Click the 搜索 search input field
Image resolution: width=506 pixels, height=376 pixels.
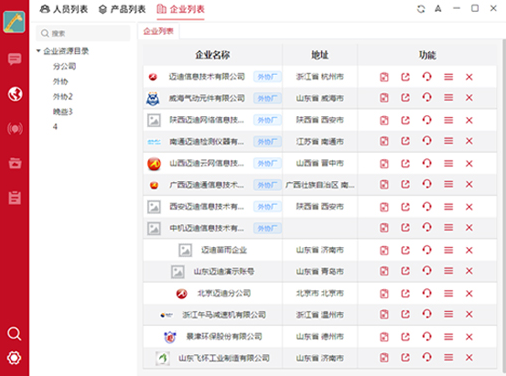[83, 33]
